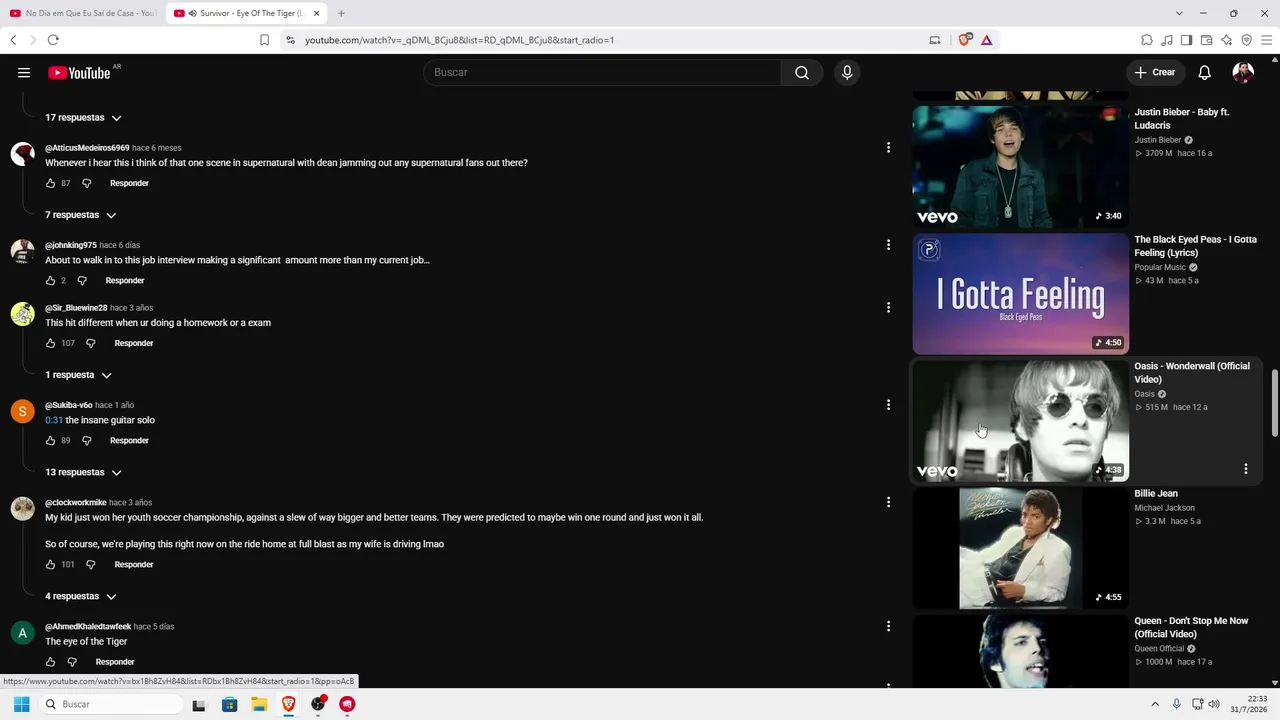The width and height of the screenshot is (1280, 720).
Task: Expand the 1 respuesta thread
Action: coord(78,375)
